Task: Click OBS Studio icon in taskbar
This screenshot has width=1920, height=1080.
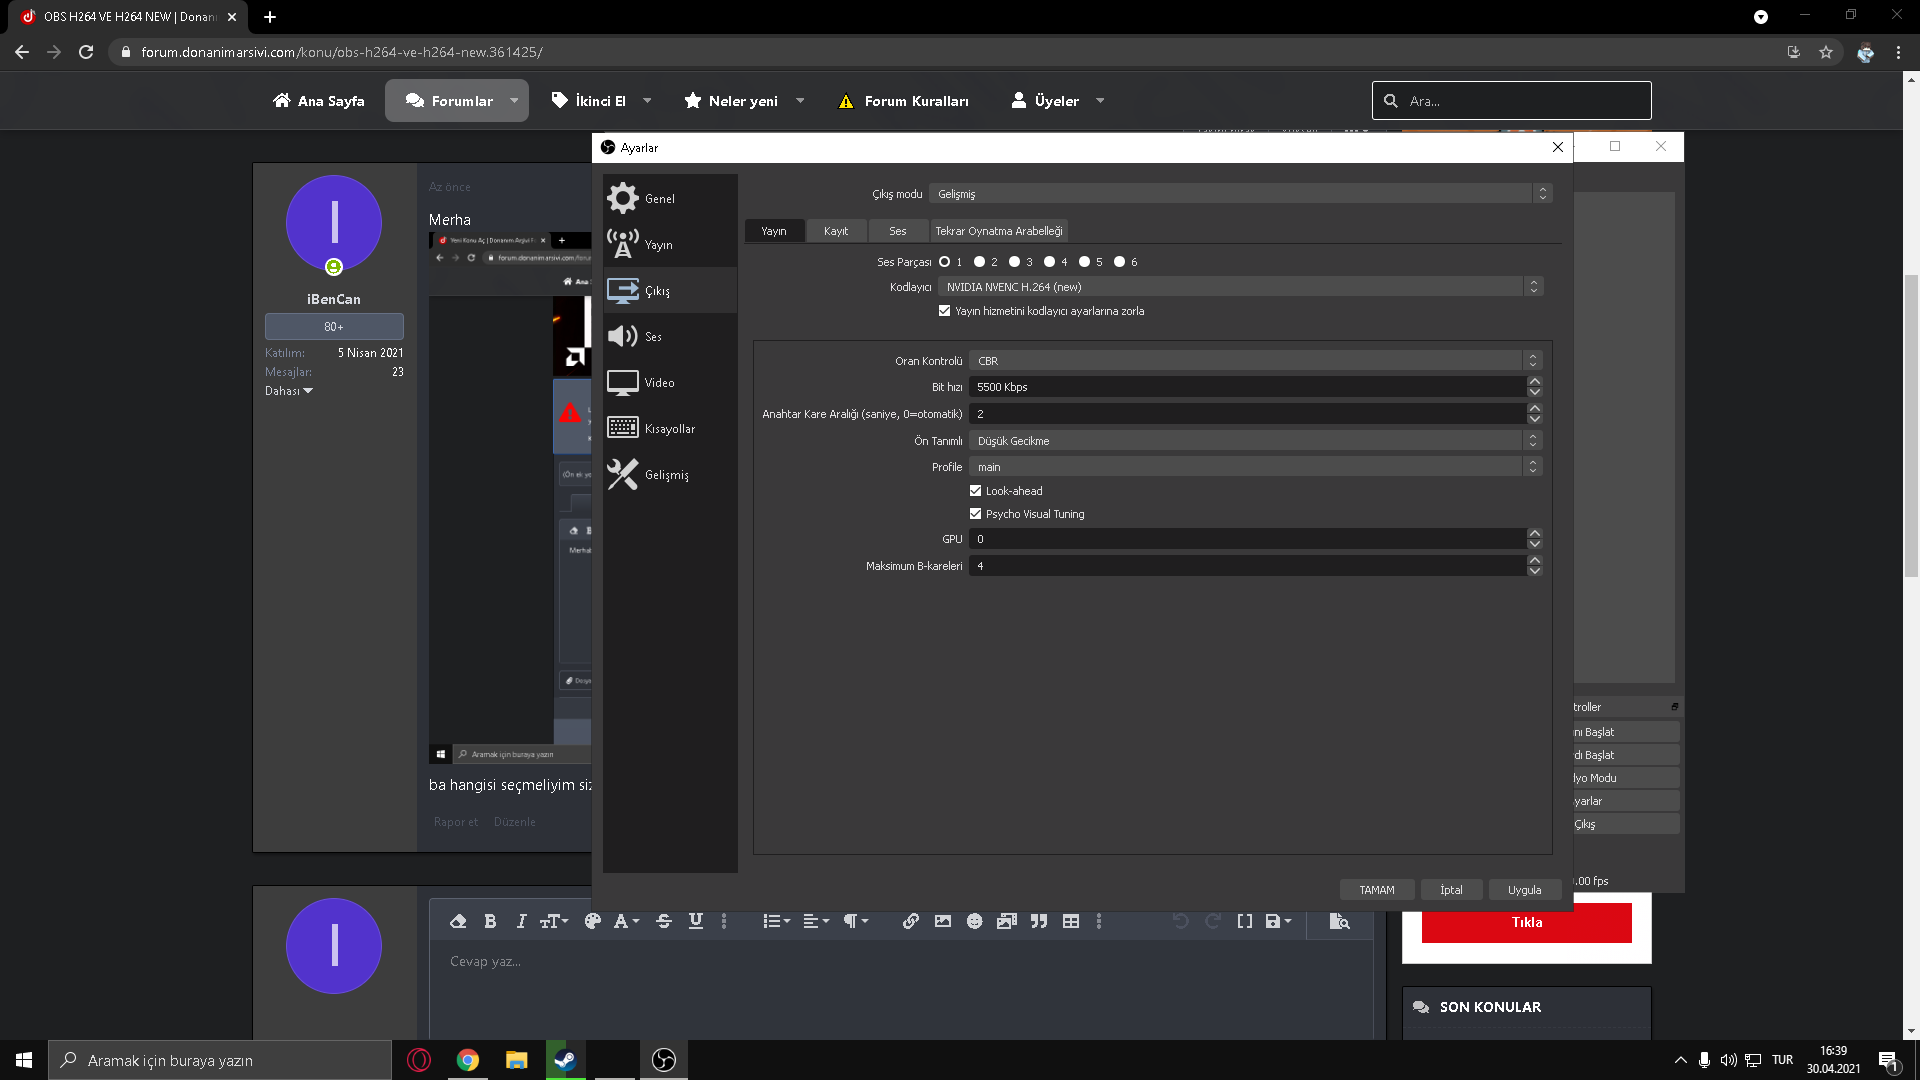Action: coord(664,1060)
